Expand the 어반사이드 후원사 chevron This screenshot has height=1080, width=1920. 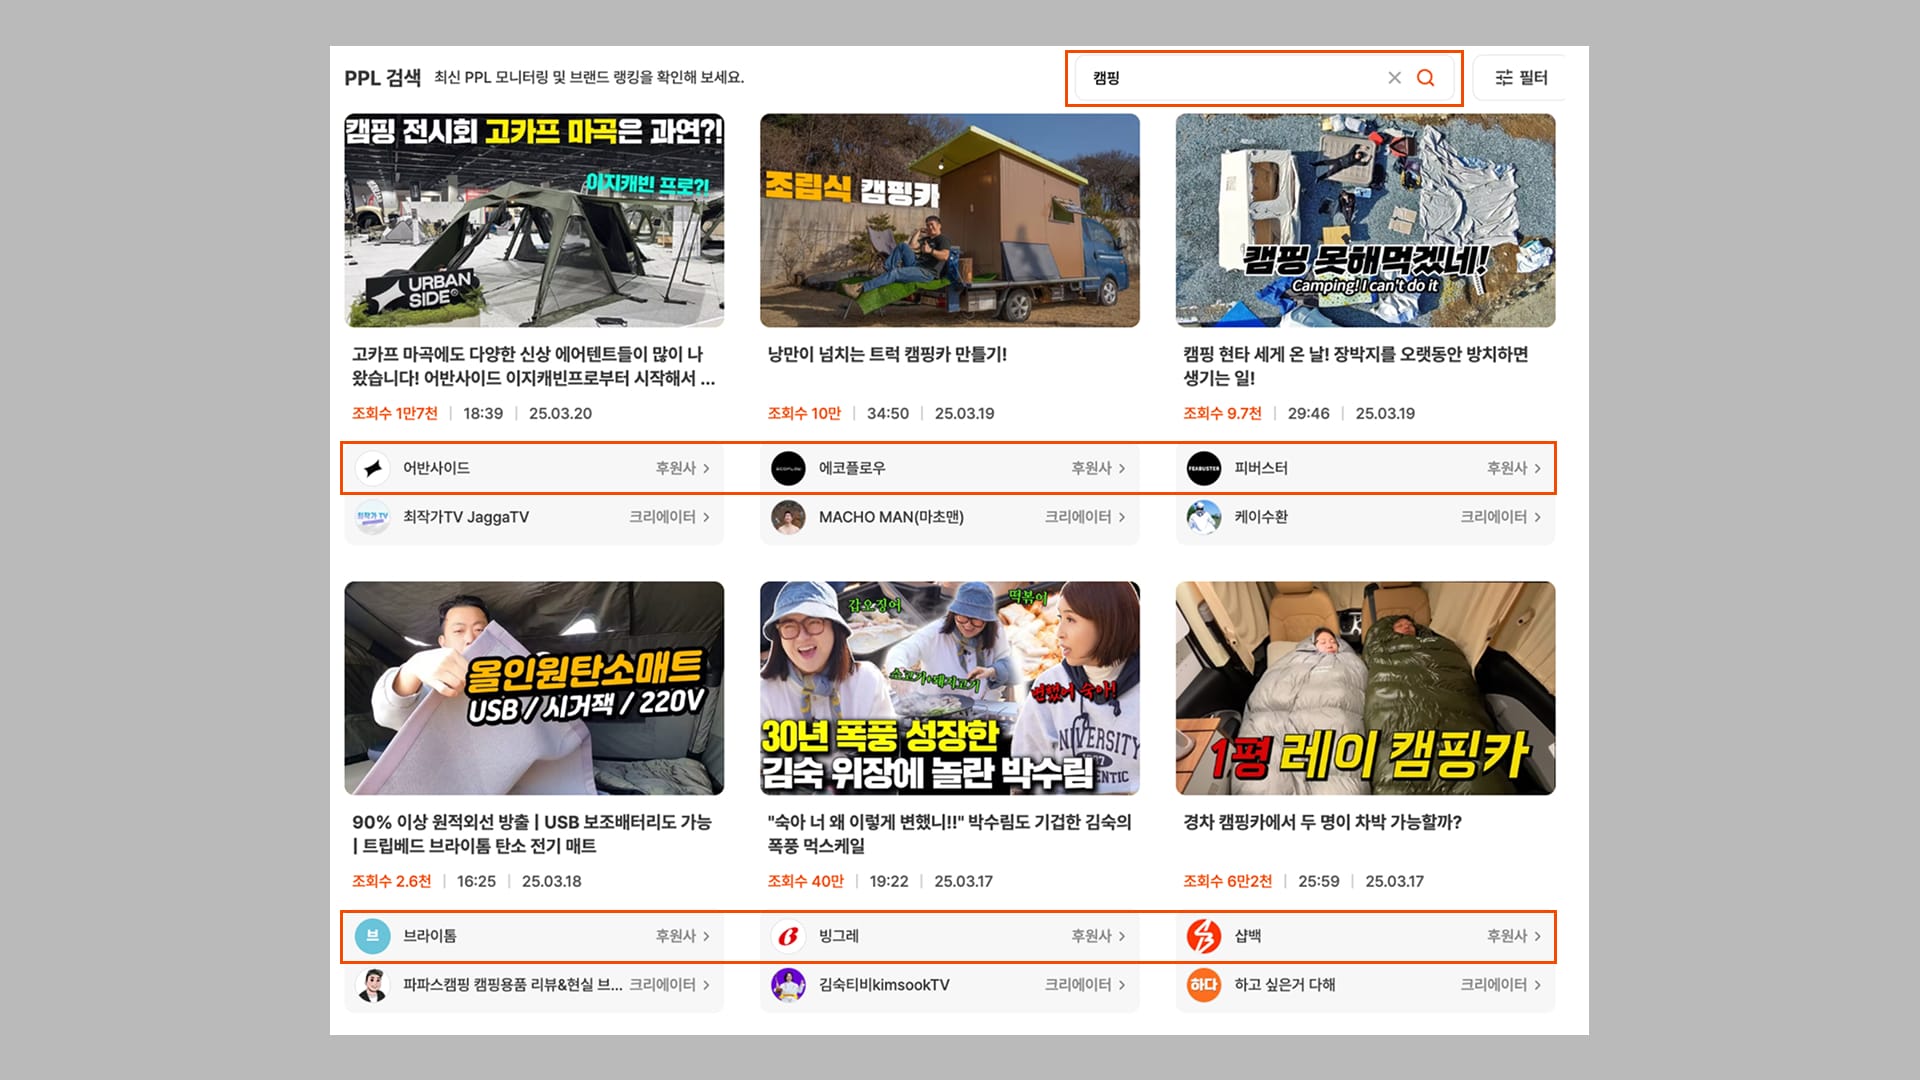tap(707, 468)
